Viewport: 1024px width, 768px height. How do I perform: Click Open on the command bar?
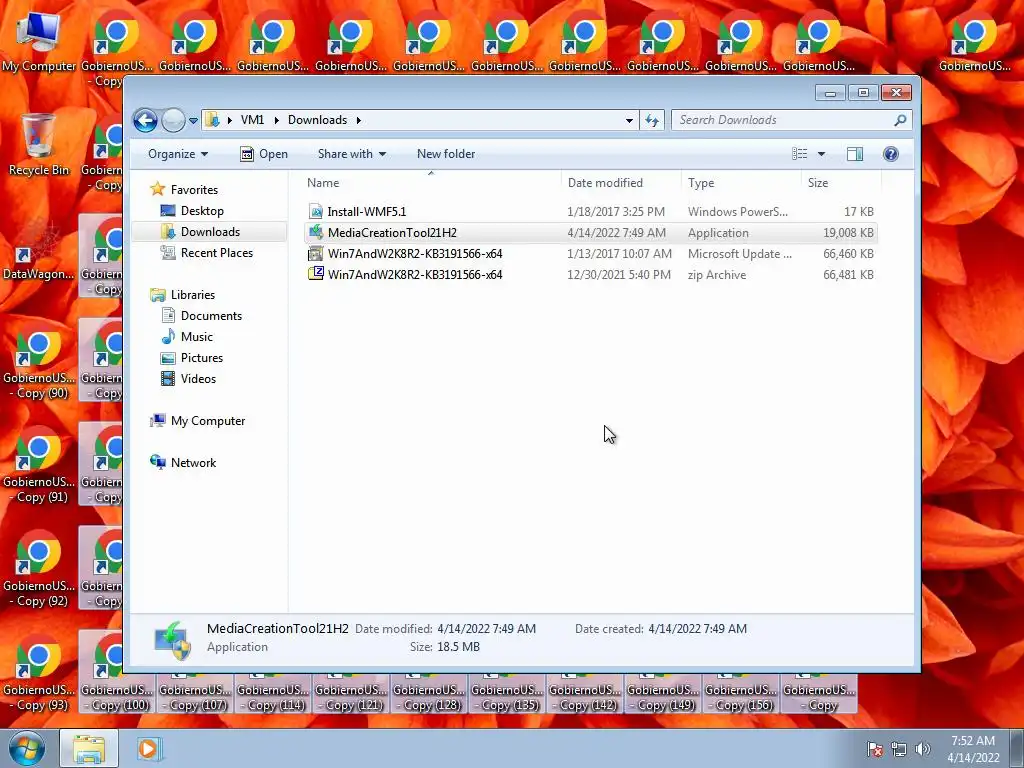tap(264, 154)
